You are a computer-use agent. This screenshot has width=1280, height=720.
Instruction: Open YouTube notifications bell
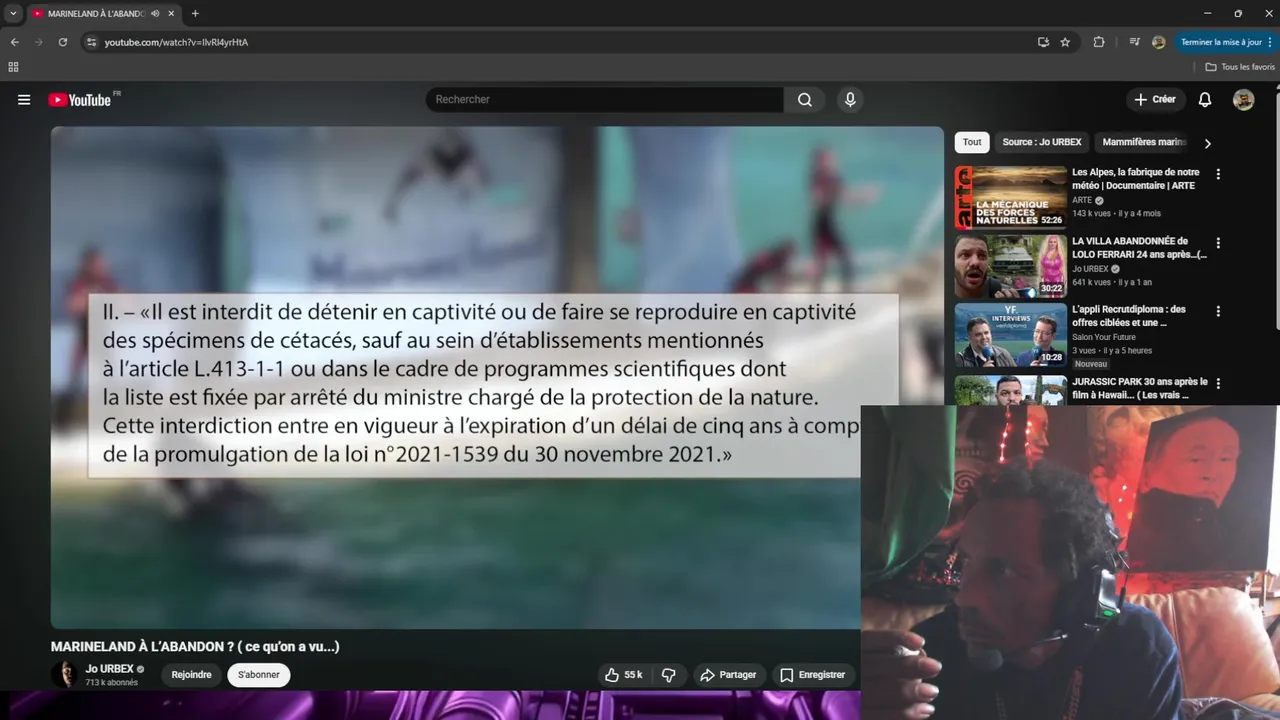1205,100
